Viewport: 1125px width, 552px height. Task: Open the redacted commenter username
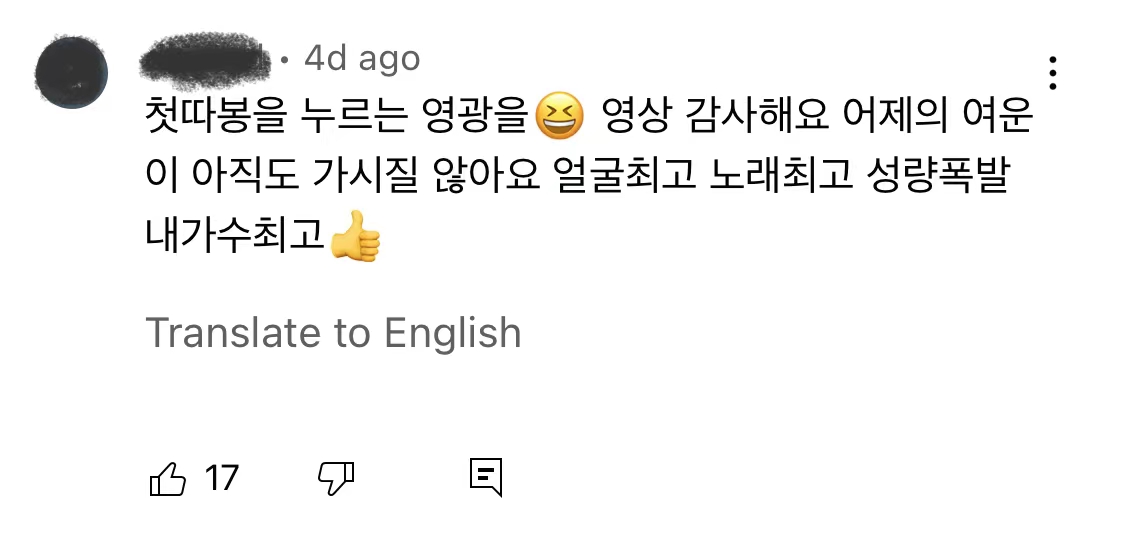point(204,60)
